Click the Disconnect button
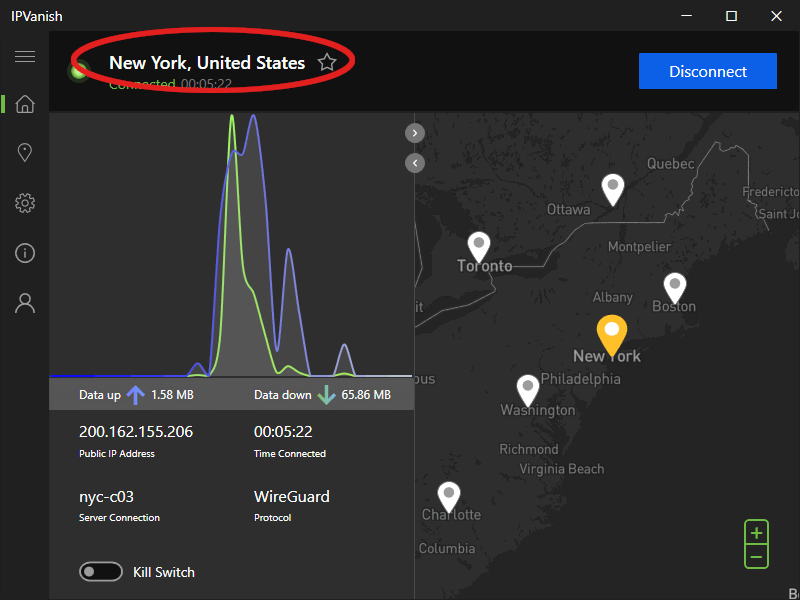 pyautogui.click(x=708, y=71)
